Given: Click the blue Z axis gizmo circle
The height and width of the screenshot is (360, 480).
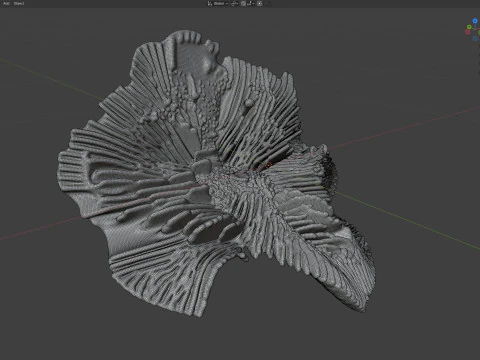Looking at the screenshot, I should tap(475, 21).
